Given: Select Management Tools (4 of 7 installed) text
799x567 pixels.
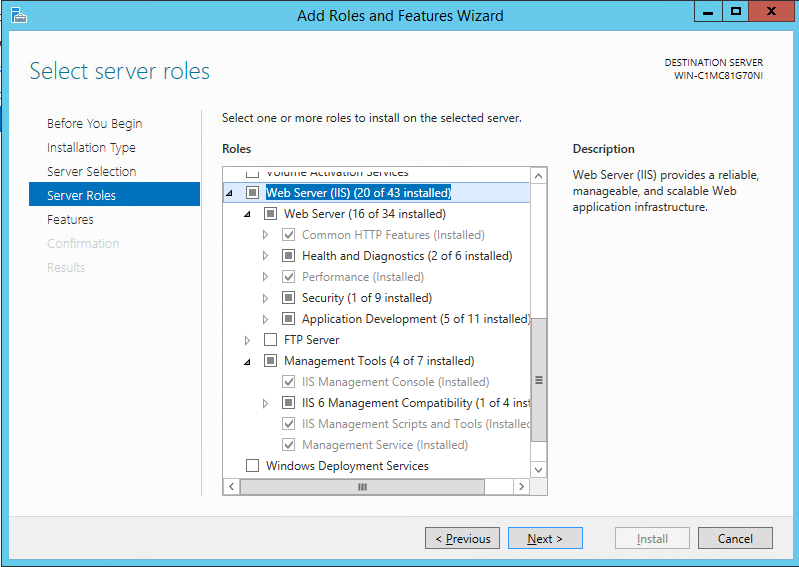Looking at the screenshot, I should coord(379,361).
